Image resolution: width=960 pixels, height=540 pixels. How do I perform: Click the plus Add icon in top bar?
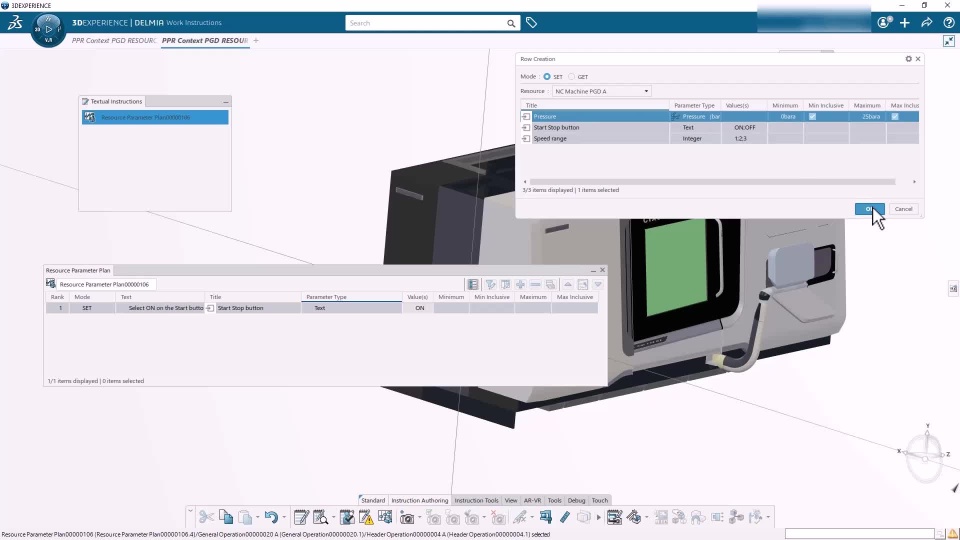pyautogui.click(x=905, y=23)
